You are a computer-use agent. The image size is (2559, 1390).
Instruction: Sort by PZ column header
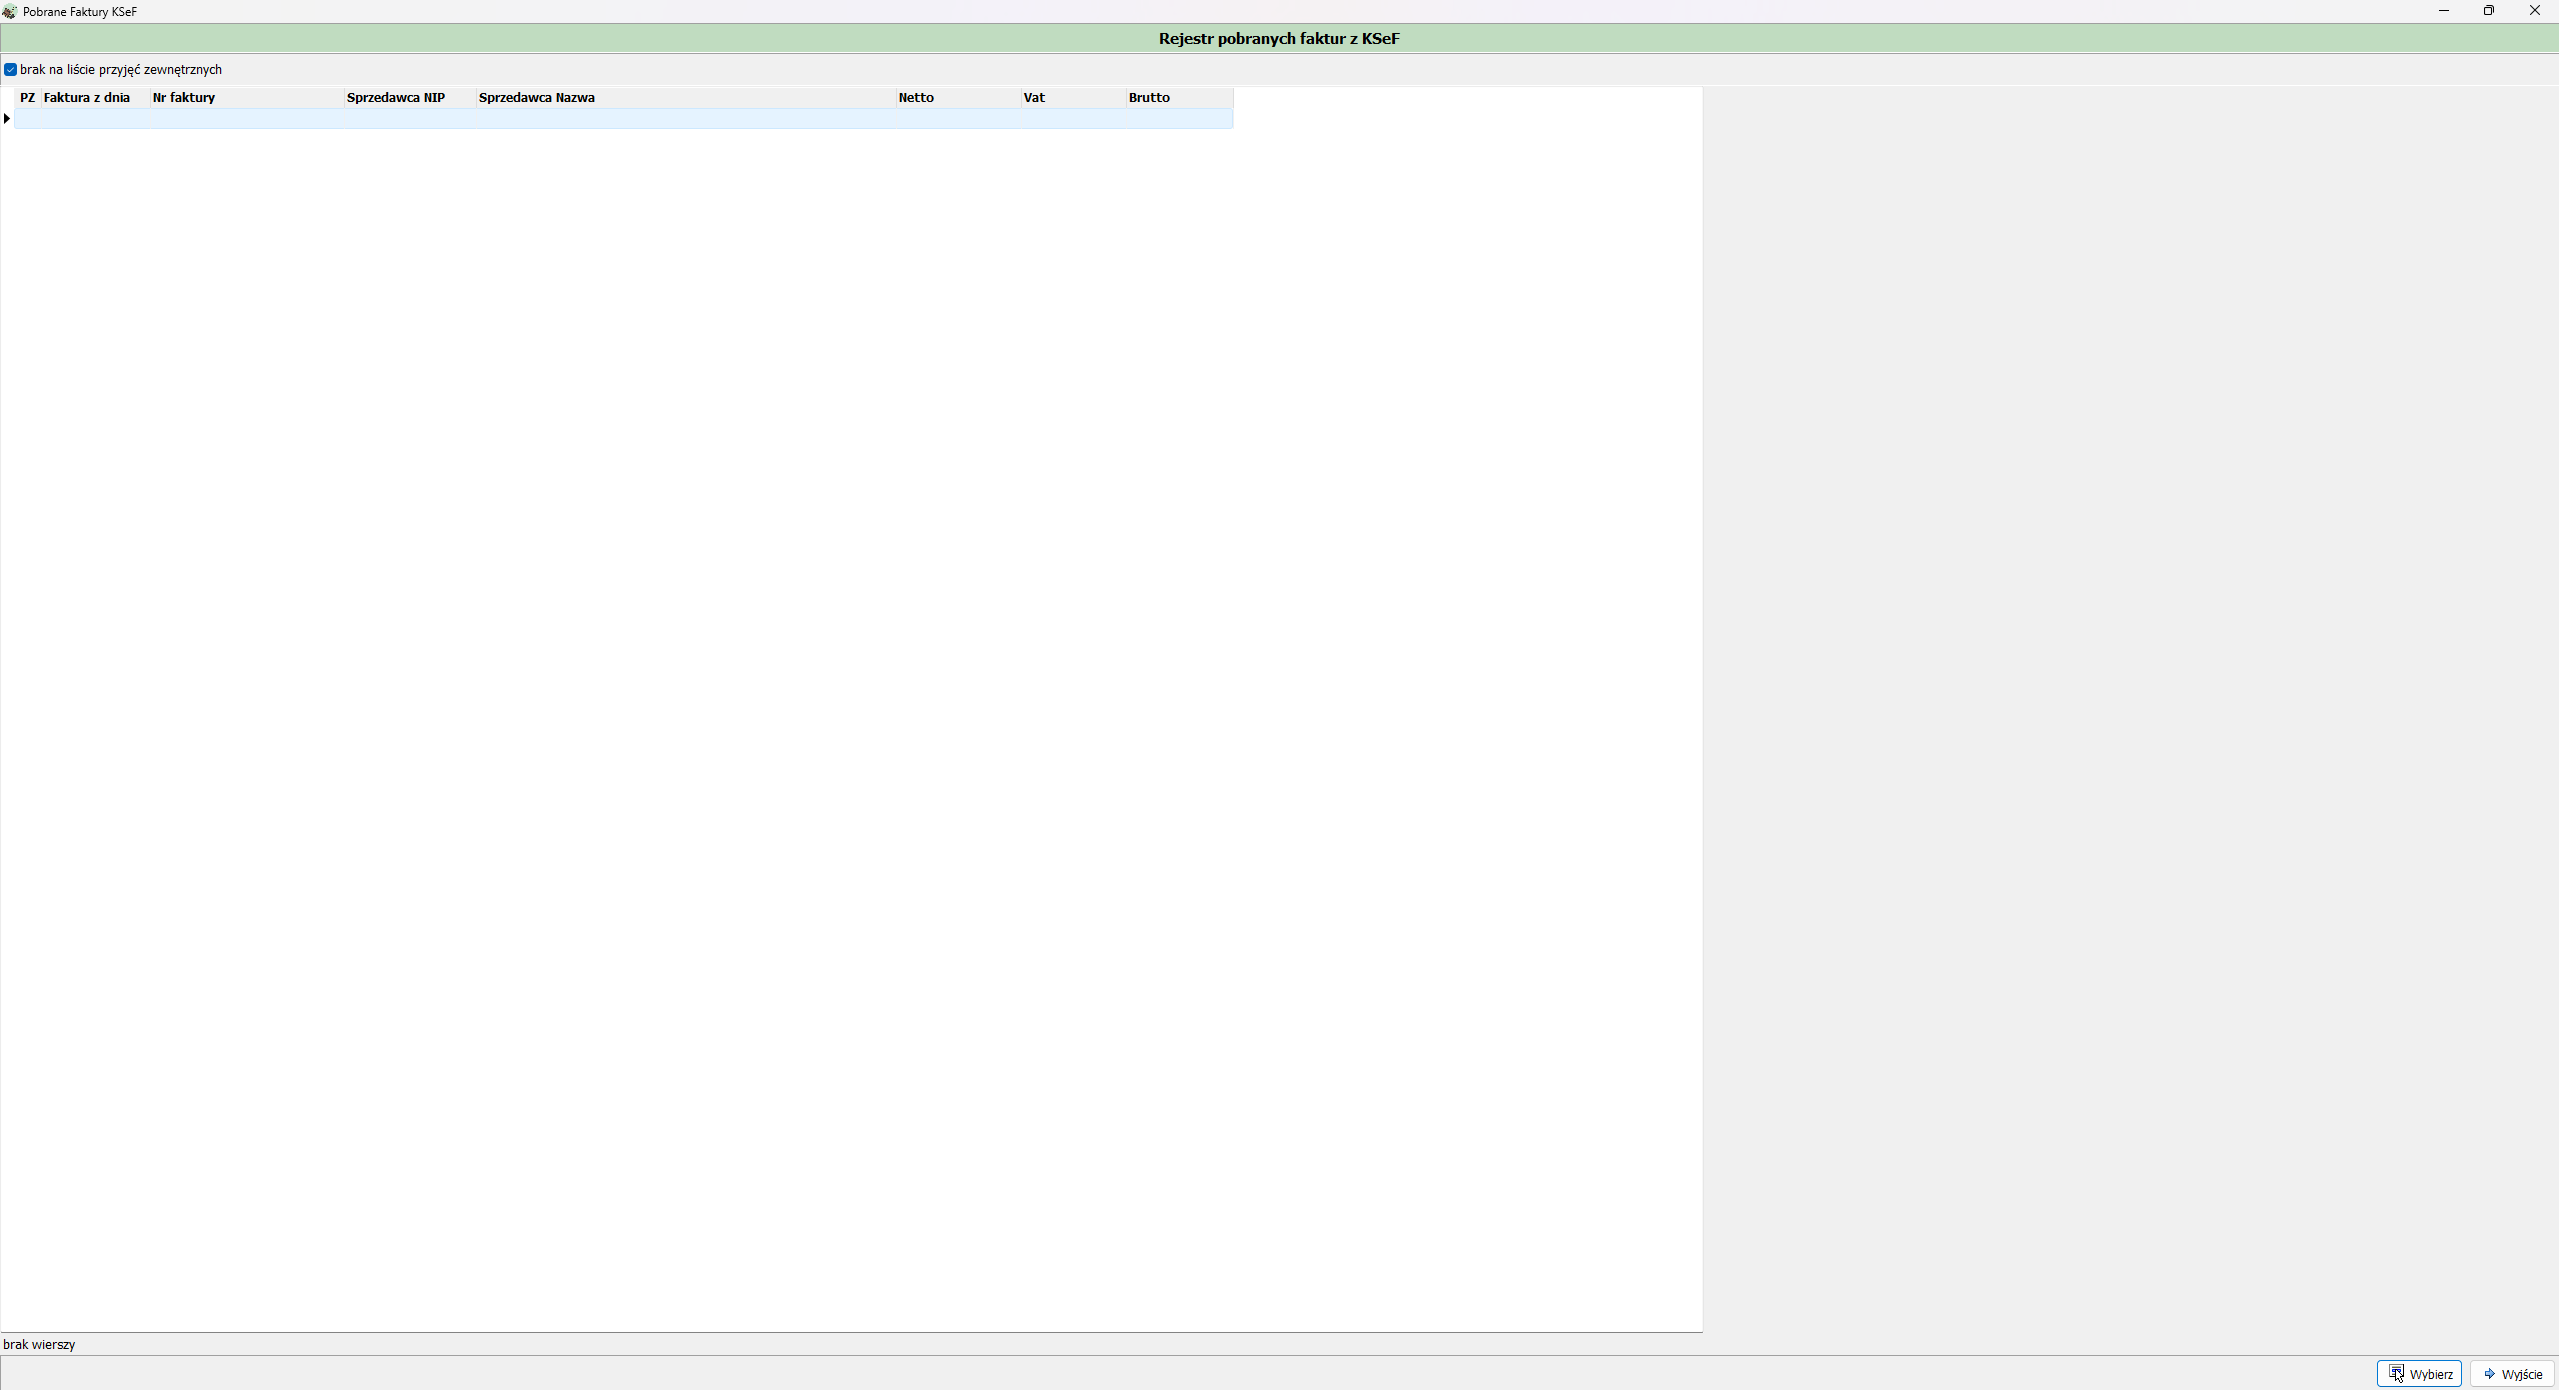[28, 98]
